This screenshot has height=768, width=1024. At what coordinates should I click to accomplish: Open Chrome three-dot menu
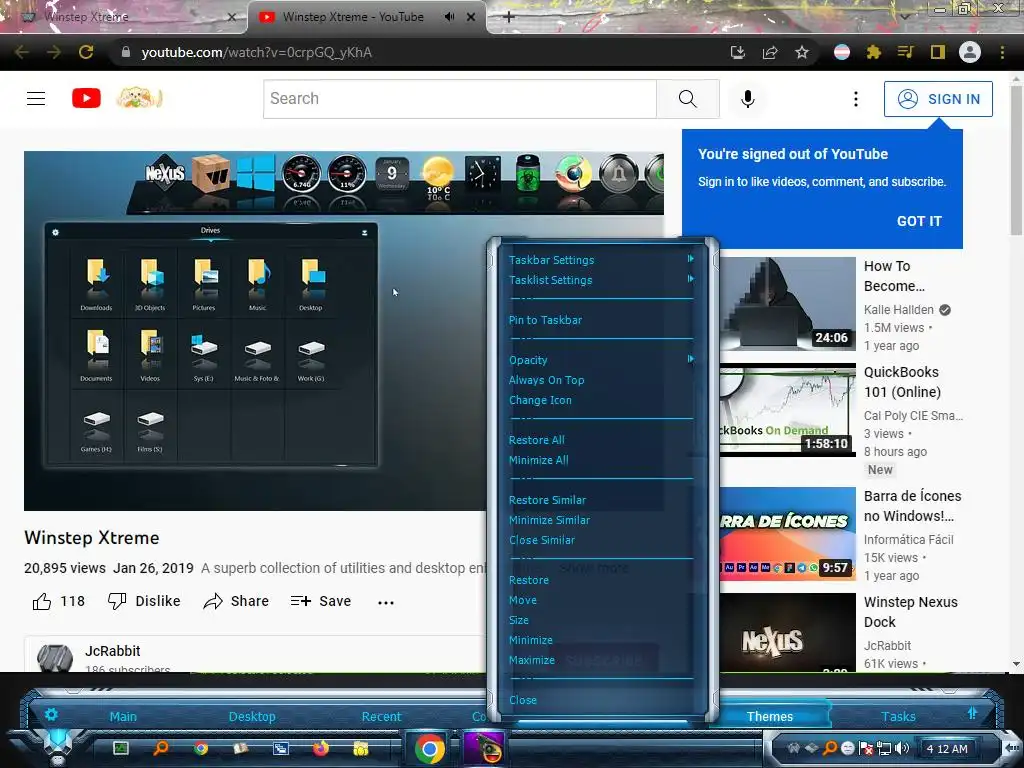(x=1002, y=52)
